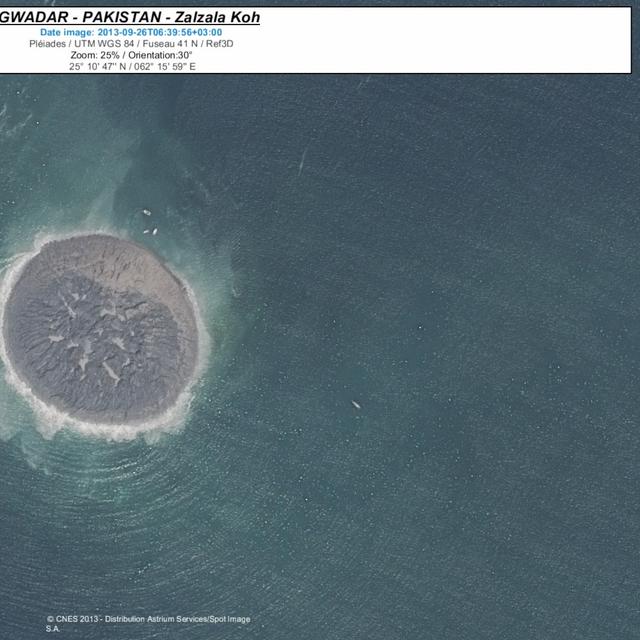Click the lone boat southeast of island

tap(355, 404)
